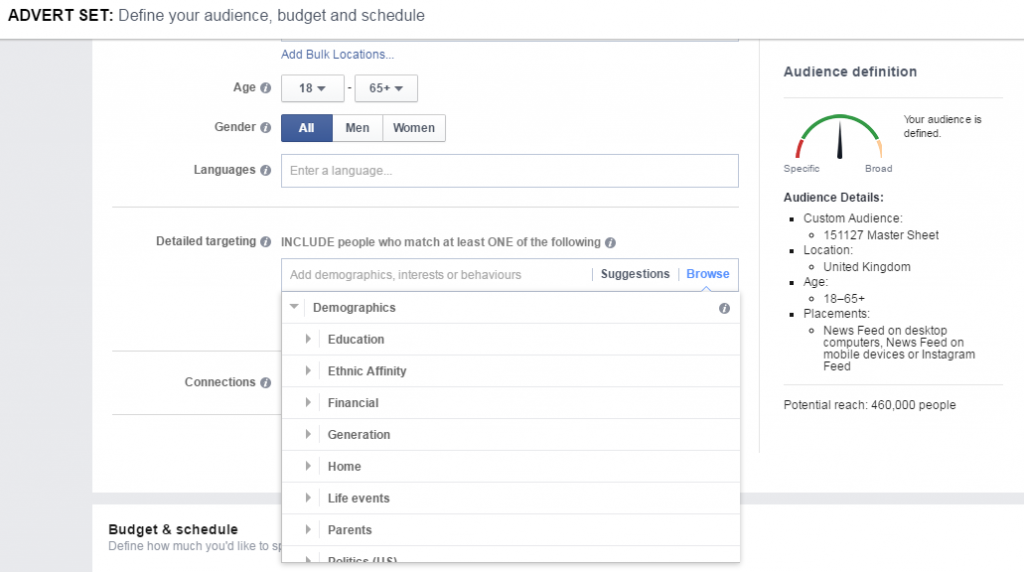
Task: Click the audience size gauge
Action: pos(839,137)
